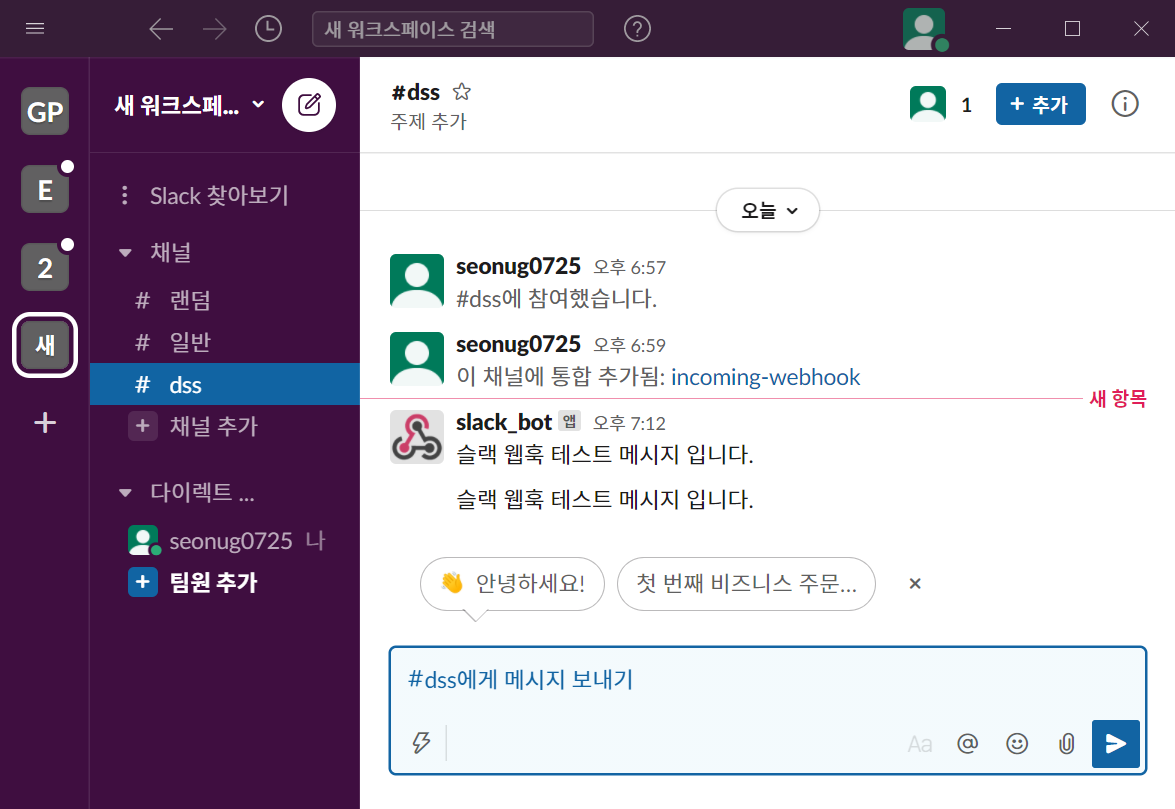Image resolution: width=1175 pixels, height=809 pixels.
Task: Open the incoming-webhook link
Action: pyautogui.click(x=765, y=377)
